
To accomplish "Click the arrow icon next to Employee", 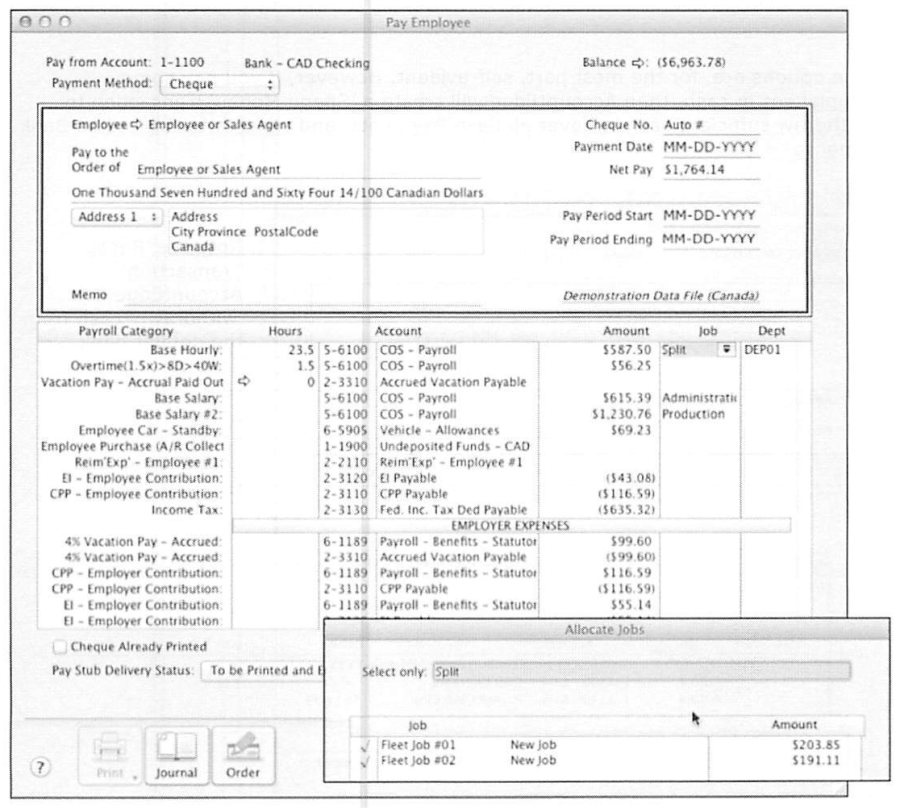I will (136, 125).
